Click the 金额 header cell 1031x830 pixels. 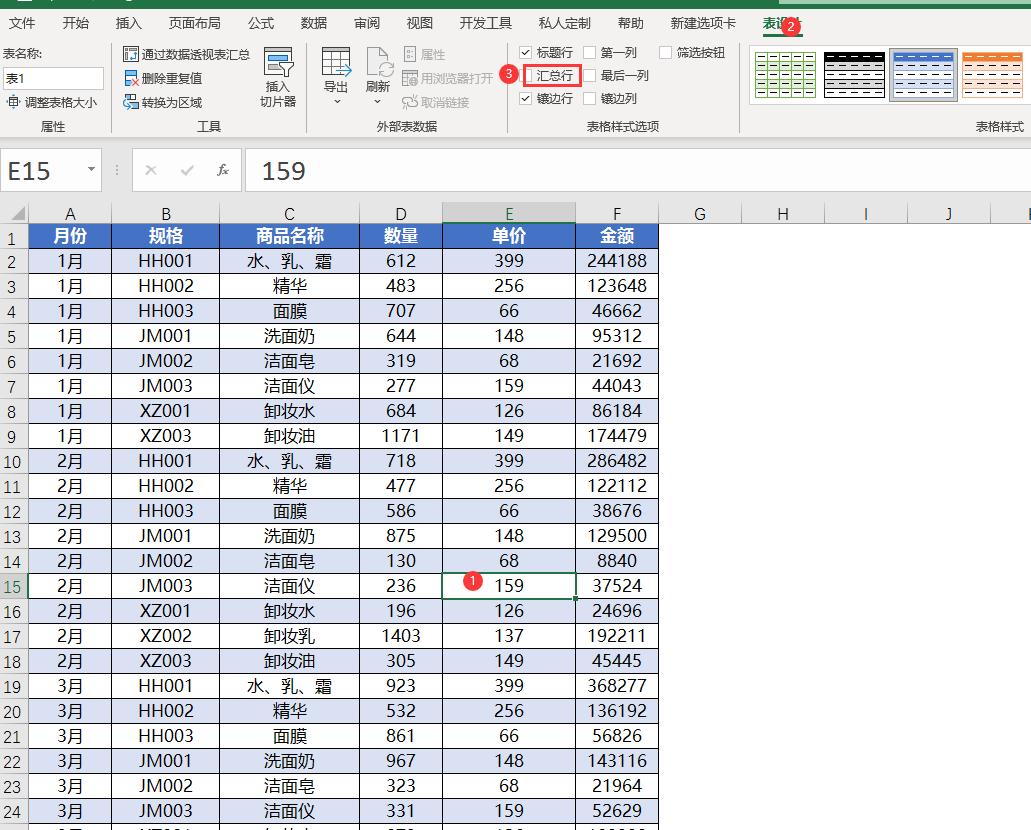617,235
